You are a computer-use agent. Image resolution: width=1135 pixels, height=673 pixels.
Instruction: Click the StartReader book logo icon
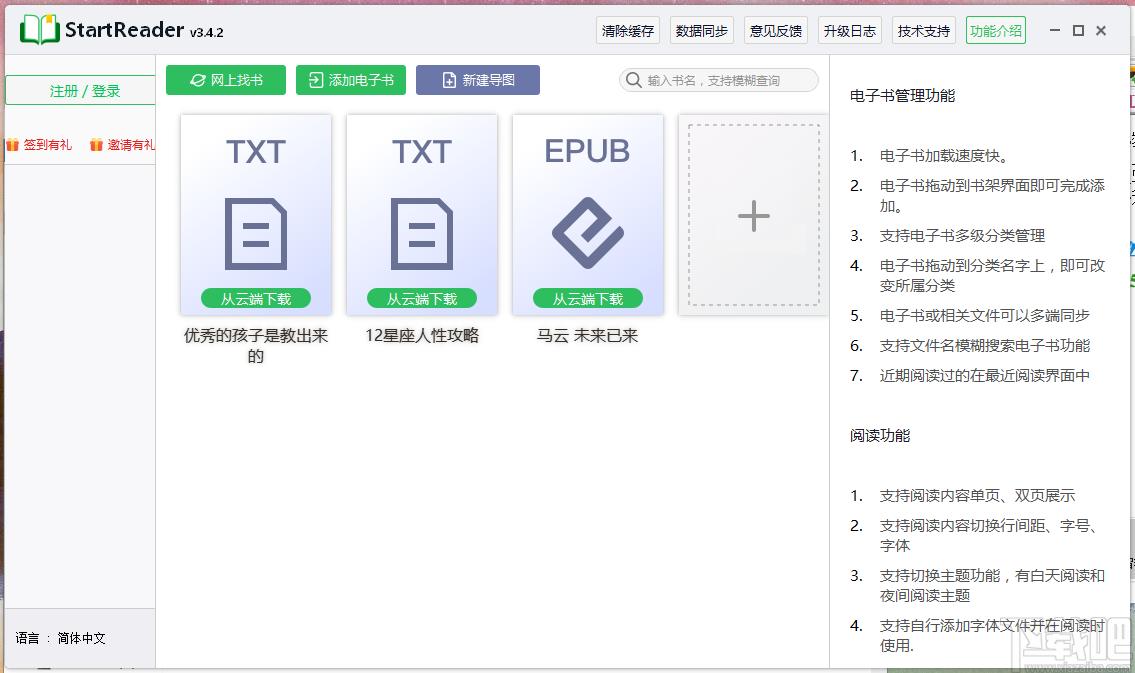[x=39, y=30]
